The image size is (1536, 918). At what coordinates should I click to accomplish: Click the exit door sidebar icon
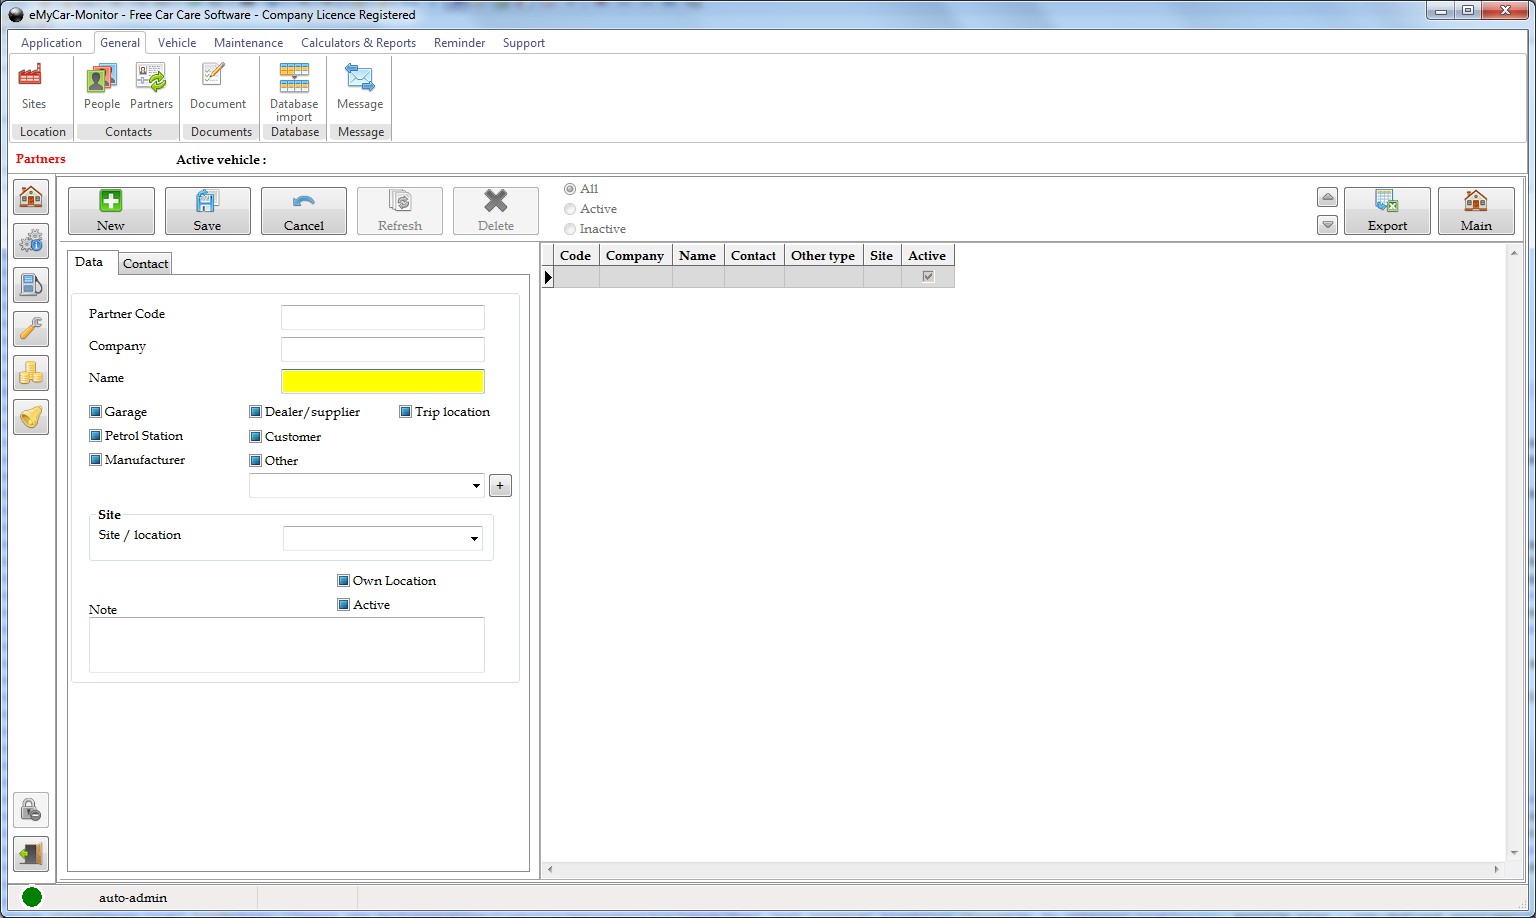coord(31,854)
